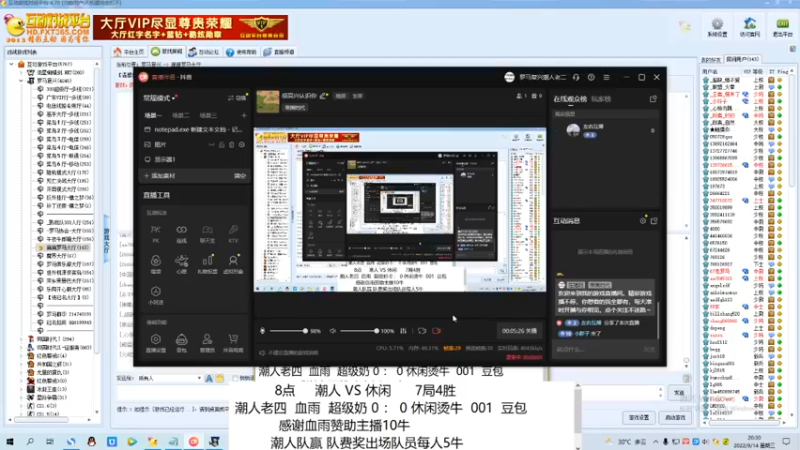
Task: Open the PK tool in live tools
Action: point(156,234)
